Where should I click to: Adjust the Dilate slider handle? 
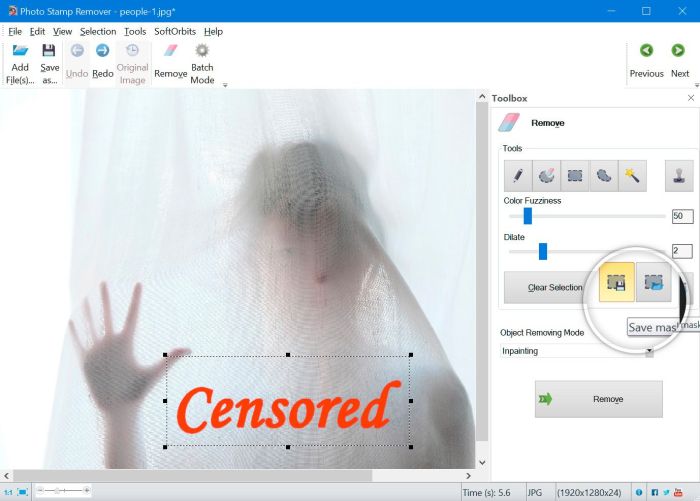click(543, 251)
